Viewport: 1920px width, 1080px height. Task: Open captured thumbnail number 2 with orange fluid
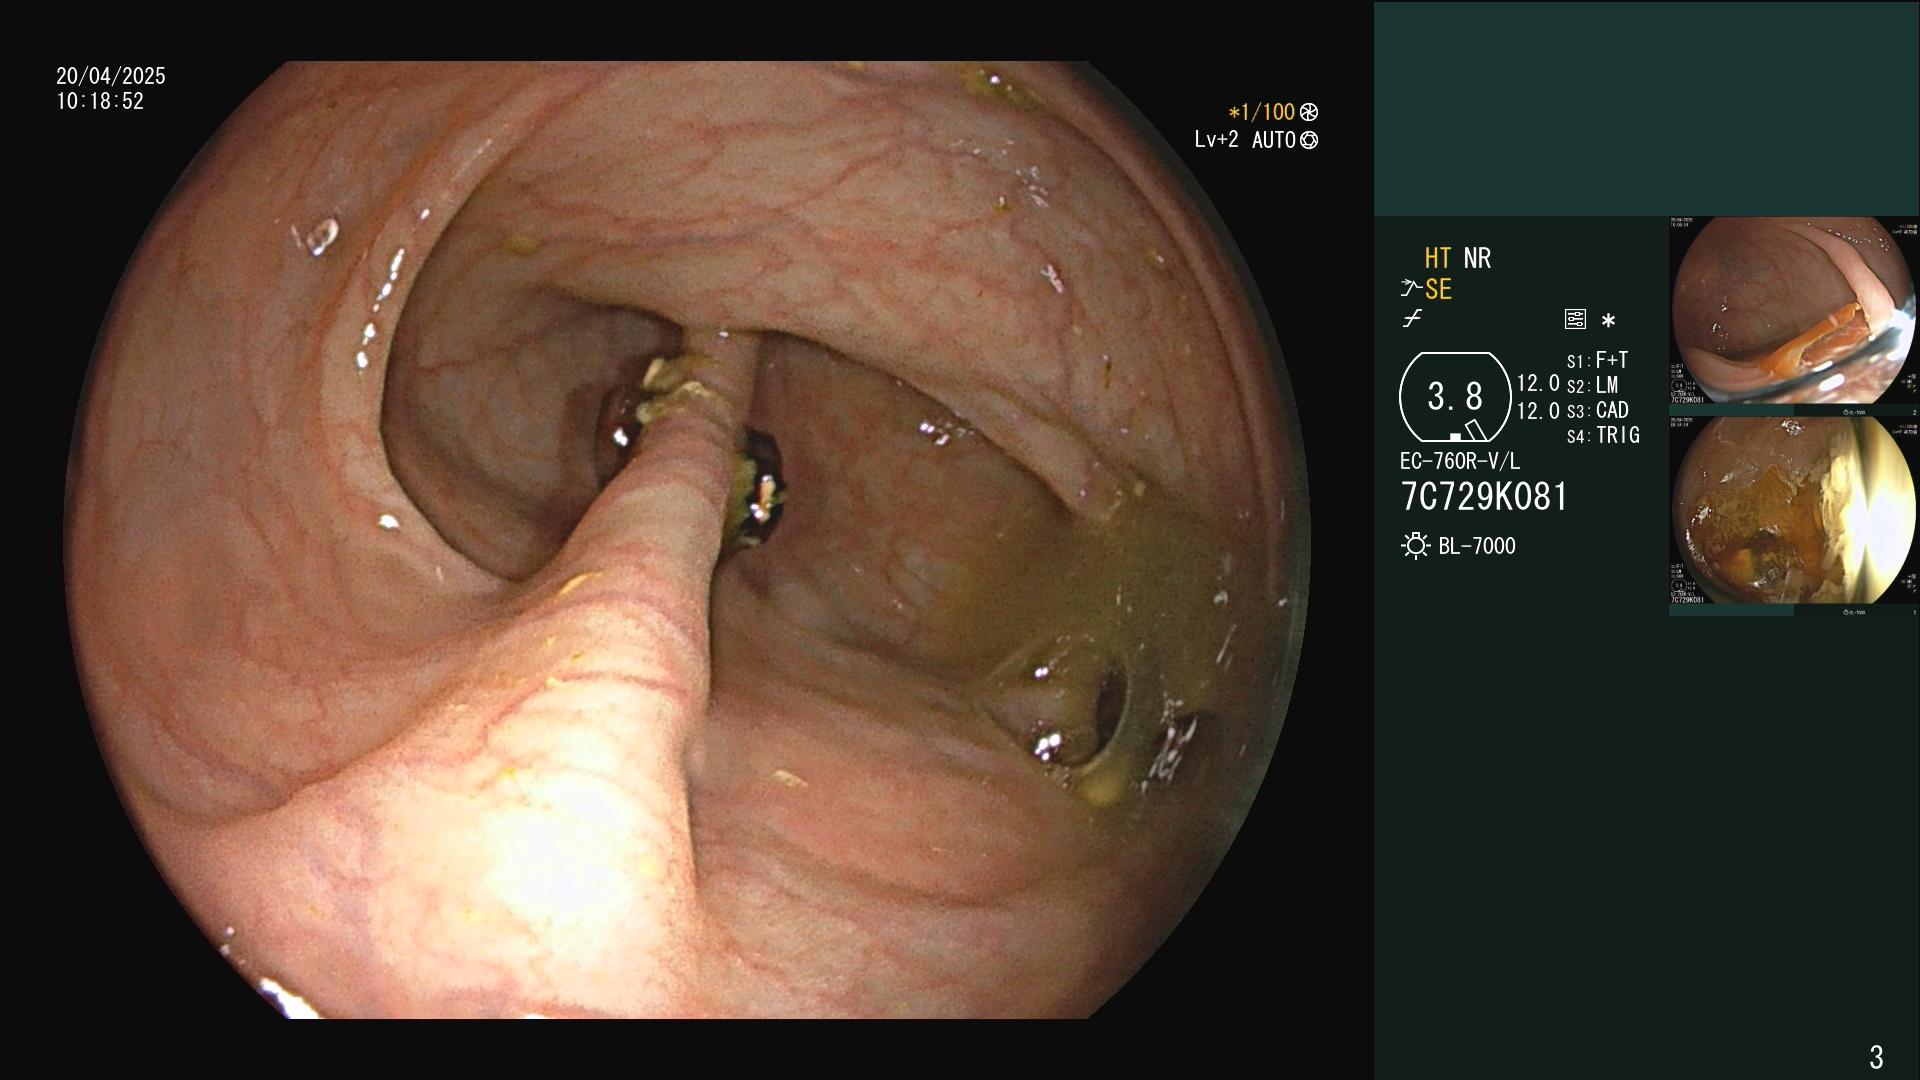tap(1794, 310)
